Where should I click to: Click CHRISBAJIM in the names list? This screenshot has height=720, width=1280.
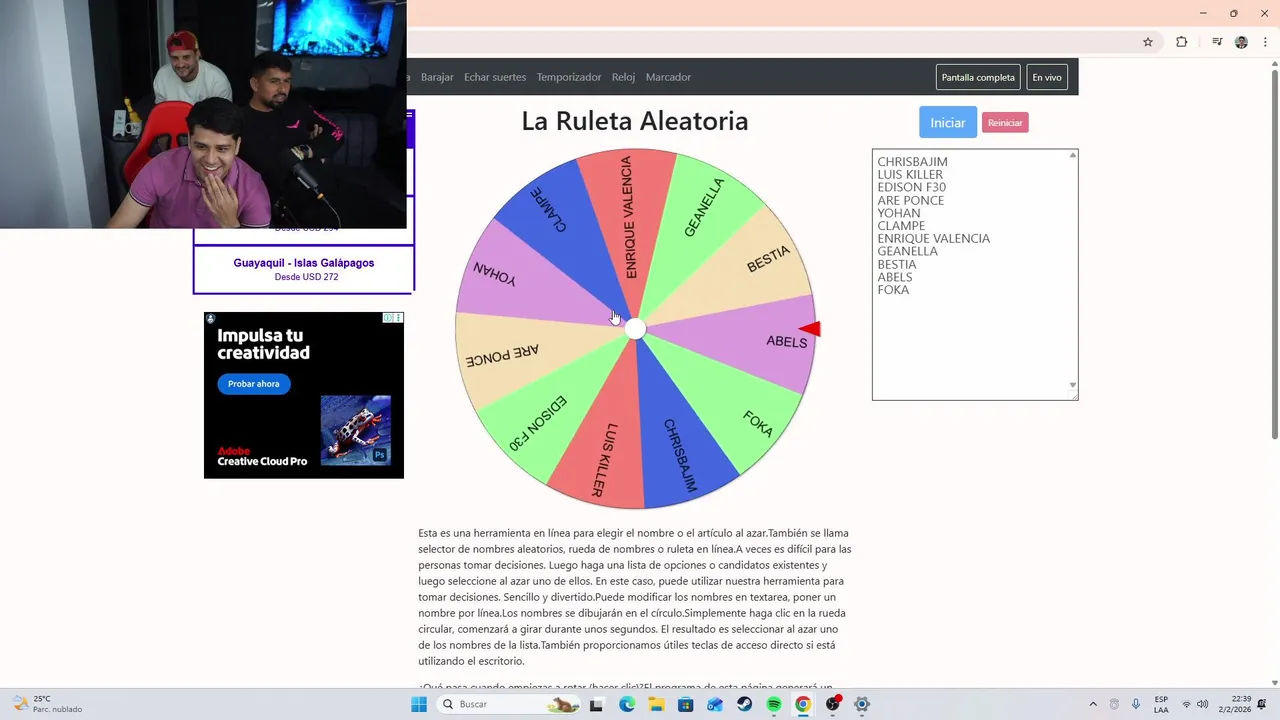[912, 162]
